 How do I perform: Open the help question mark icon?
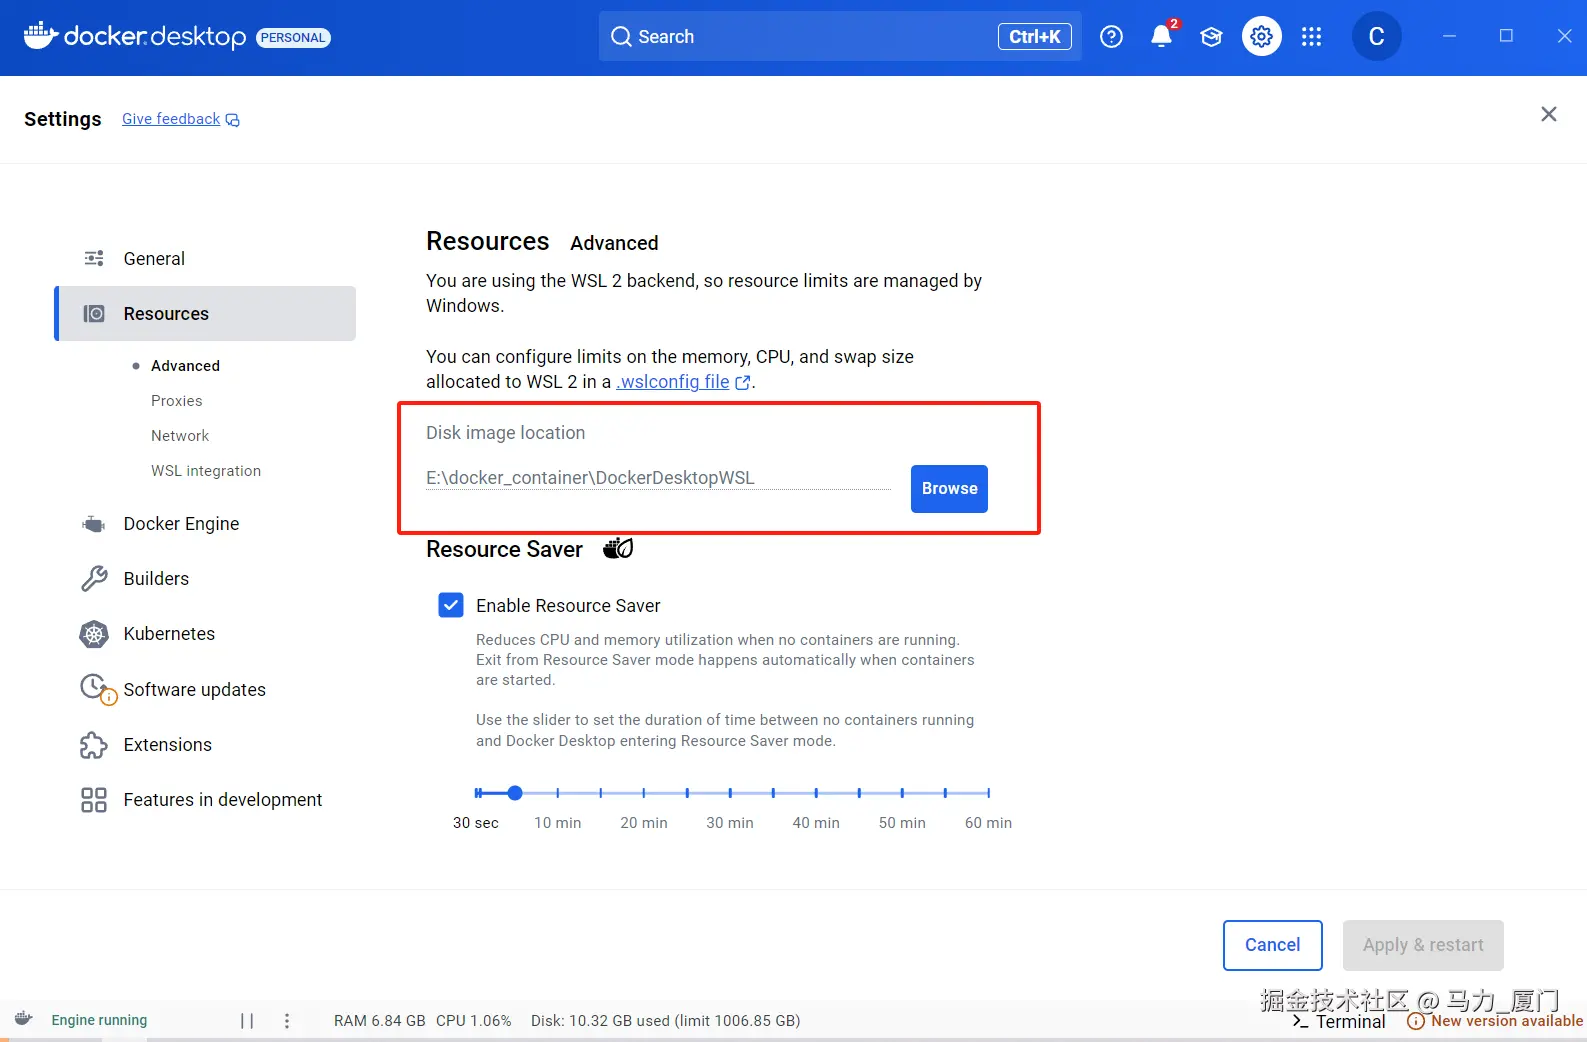pos(1111,37)
